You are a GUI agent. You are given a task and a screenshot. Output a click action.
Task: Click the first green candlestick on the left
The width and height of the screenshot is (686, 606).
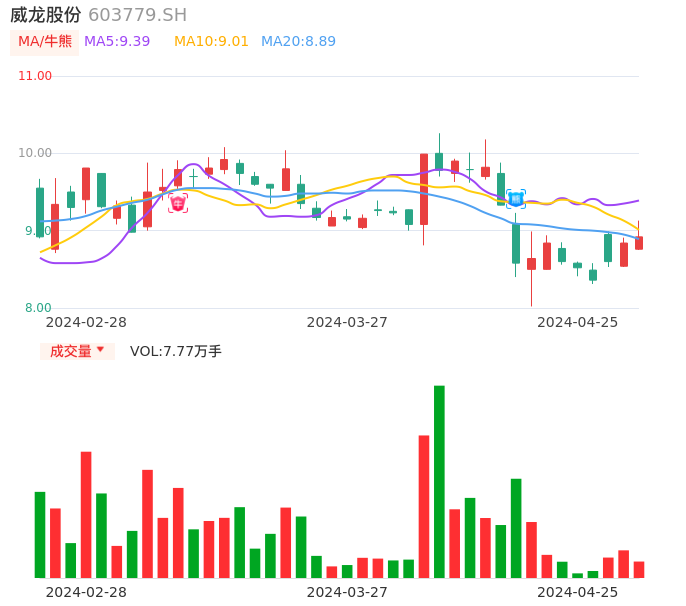click(40, 212)
